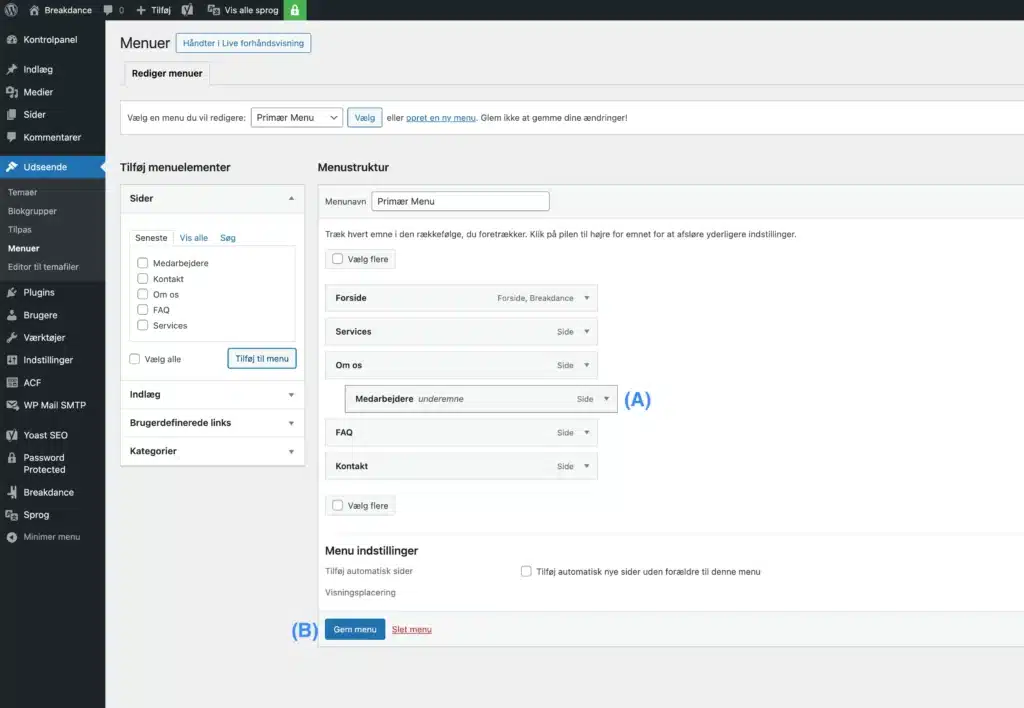Click the green padlock icon
Image resolution: width=1024 pixels, height=708 pixels.
point(295,10)
